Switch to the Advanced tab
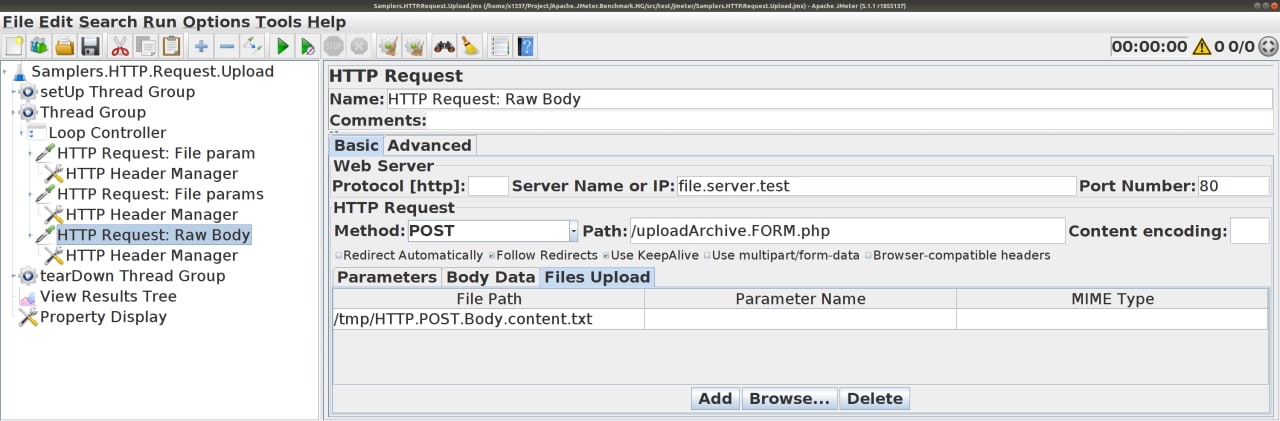1280x421 pixels. point(429,145)
